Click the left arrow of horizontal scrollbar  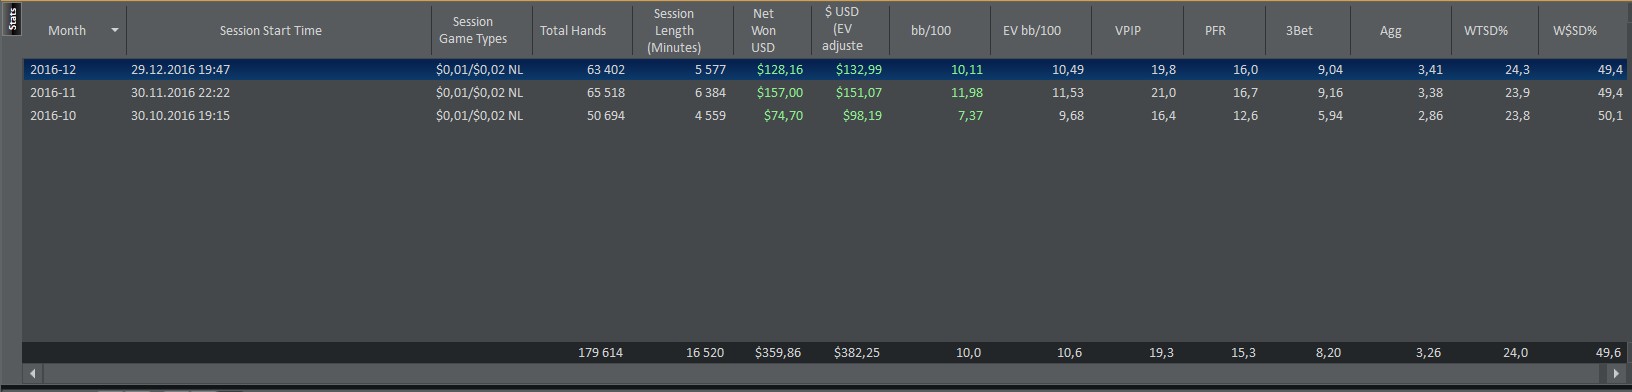pos(32,374)
